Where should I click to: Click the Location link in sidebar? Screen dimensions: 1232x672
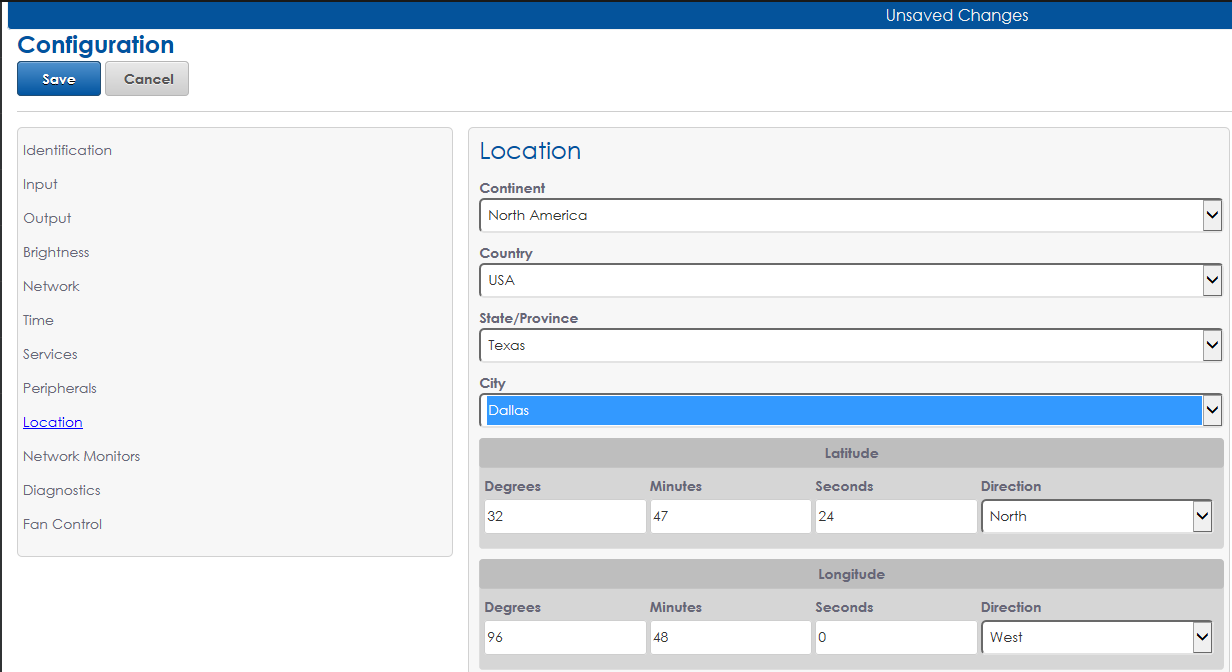[x=53, y=422]
